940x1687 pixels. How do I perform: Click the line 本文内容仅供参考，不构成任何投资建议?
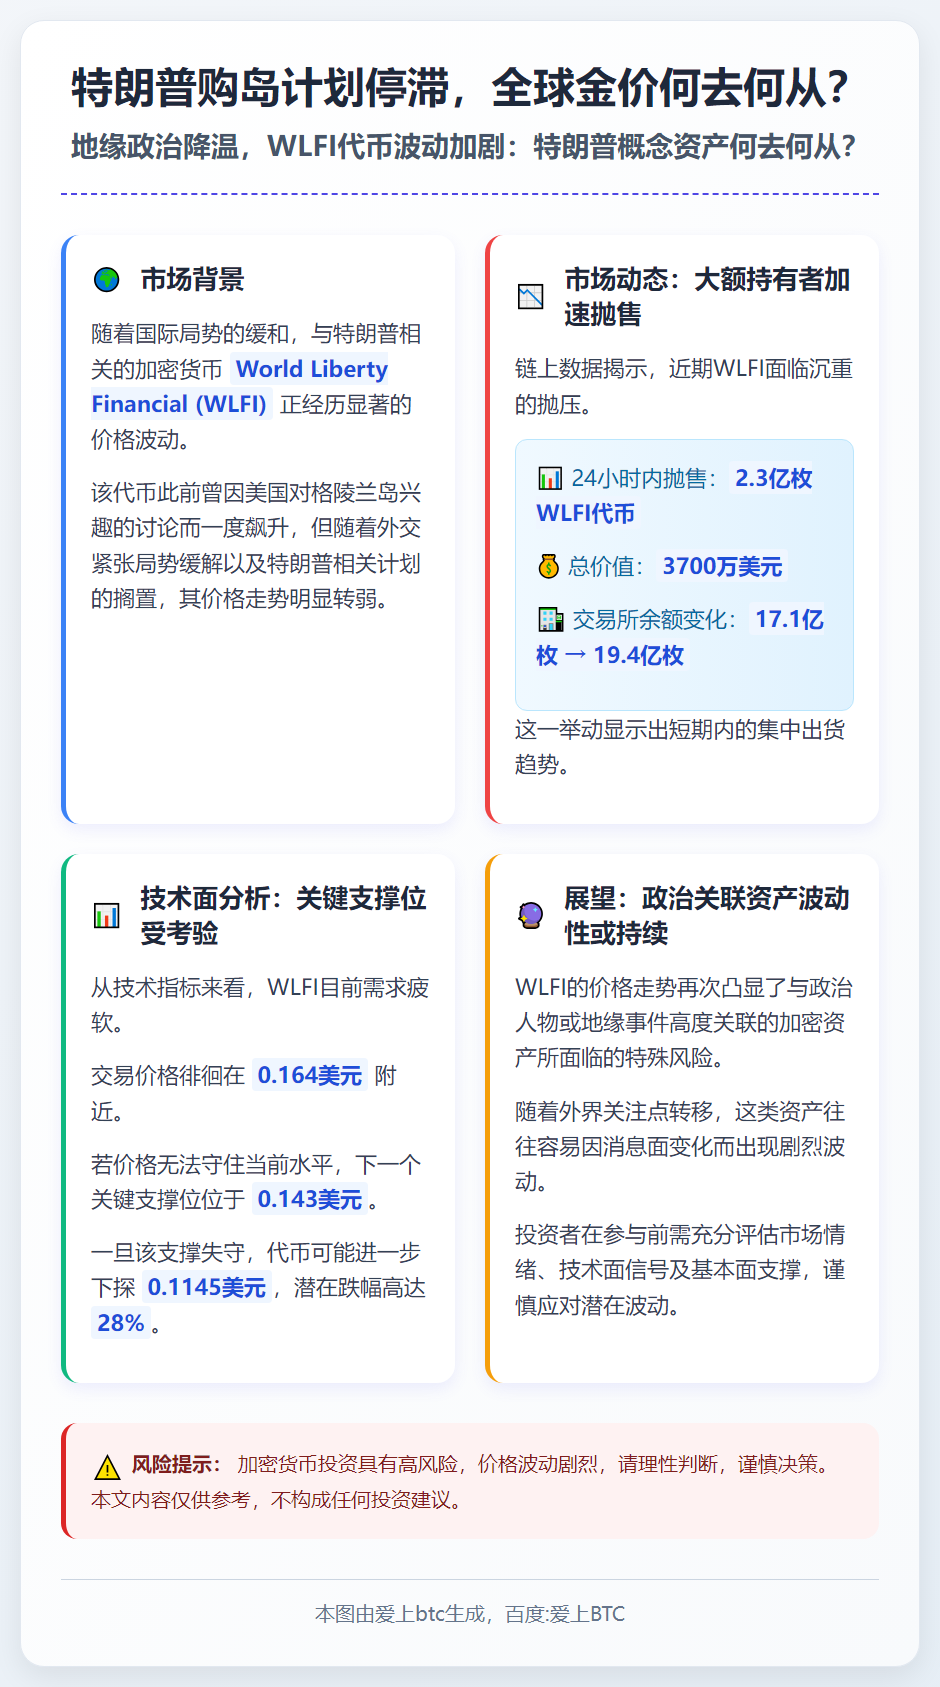280,1500
